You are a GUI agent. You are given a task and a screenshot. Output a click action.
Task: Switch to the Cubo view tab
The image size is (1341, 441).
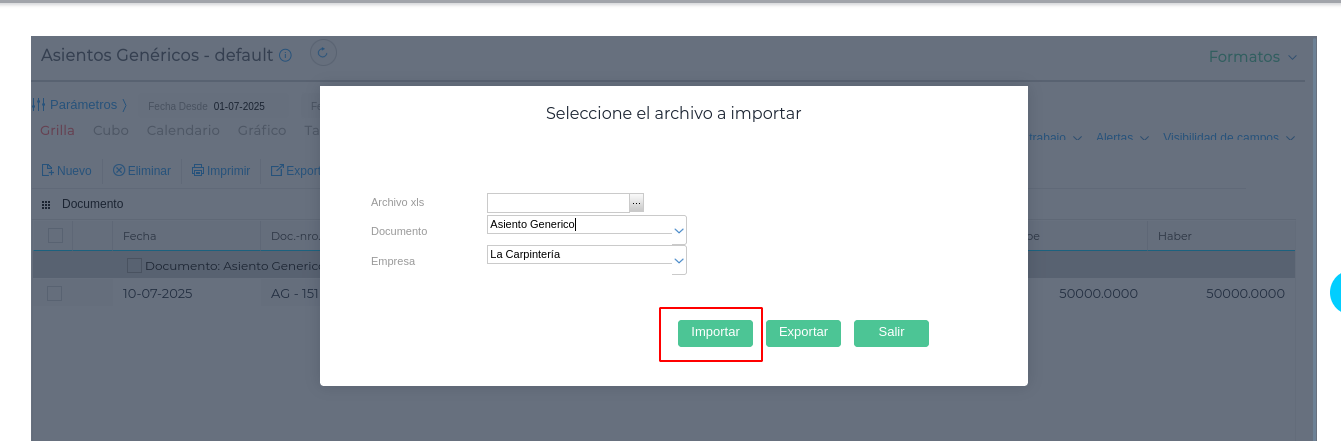point(110,131)
